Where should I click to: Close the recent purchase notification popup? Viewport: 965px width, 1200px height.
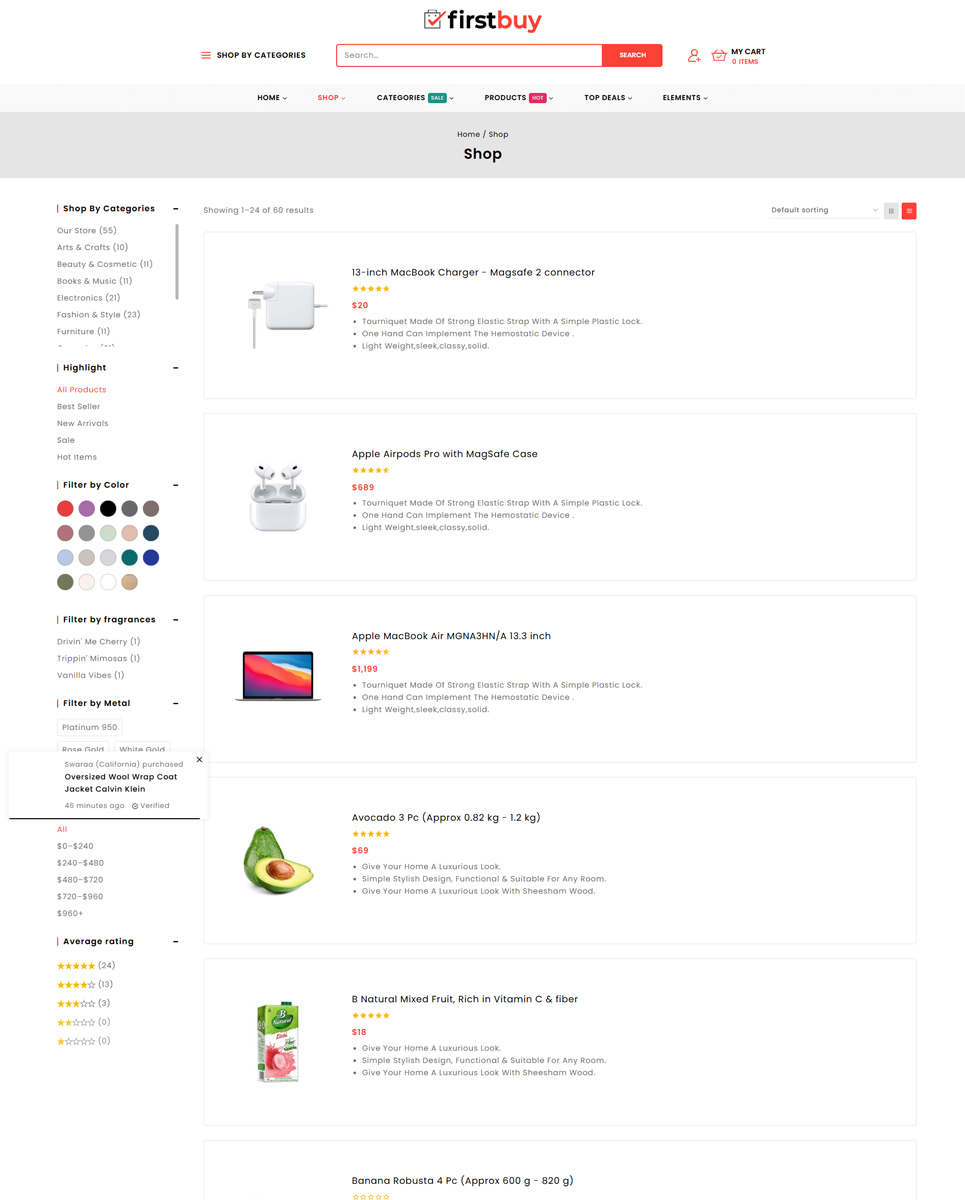(x=199, y=760)
